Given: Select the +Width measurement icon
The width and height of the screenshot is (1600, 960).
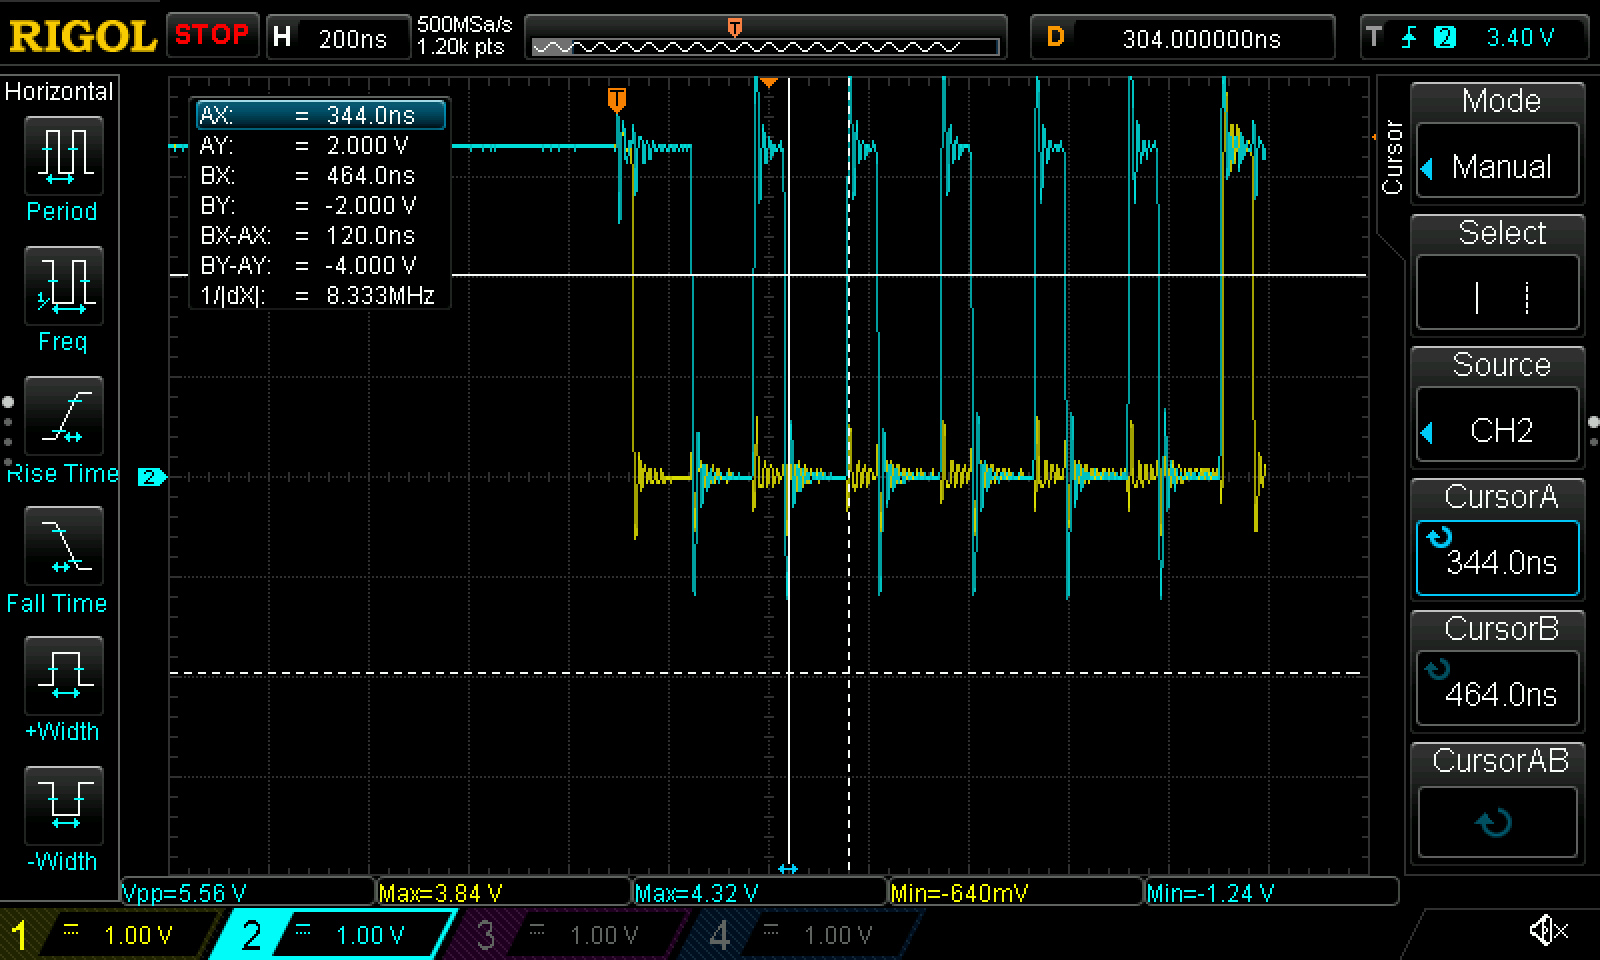Looking at the screenshot, I should point(62,676).
